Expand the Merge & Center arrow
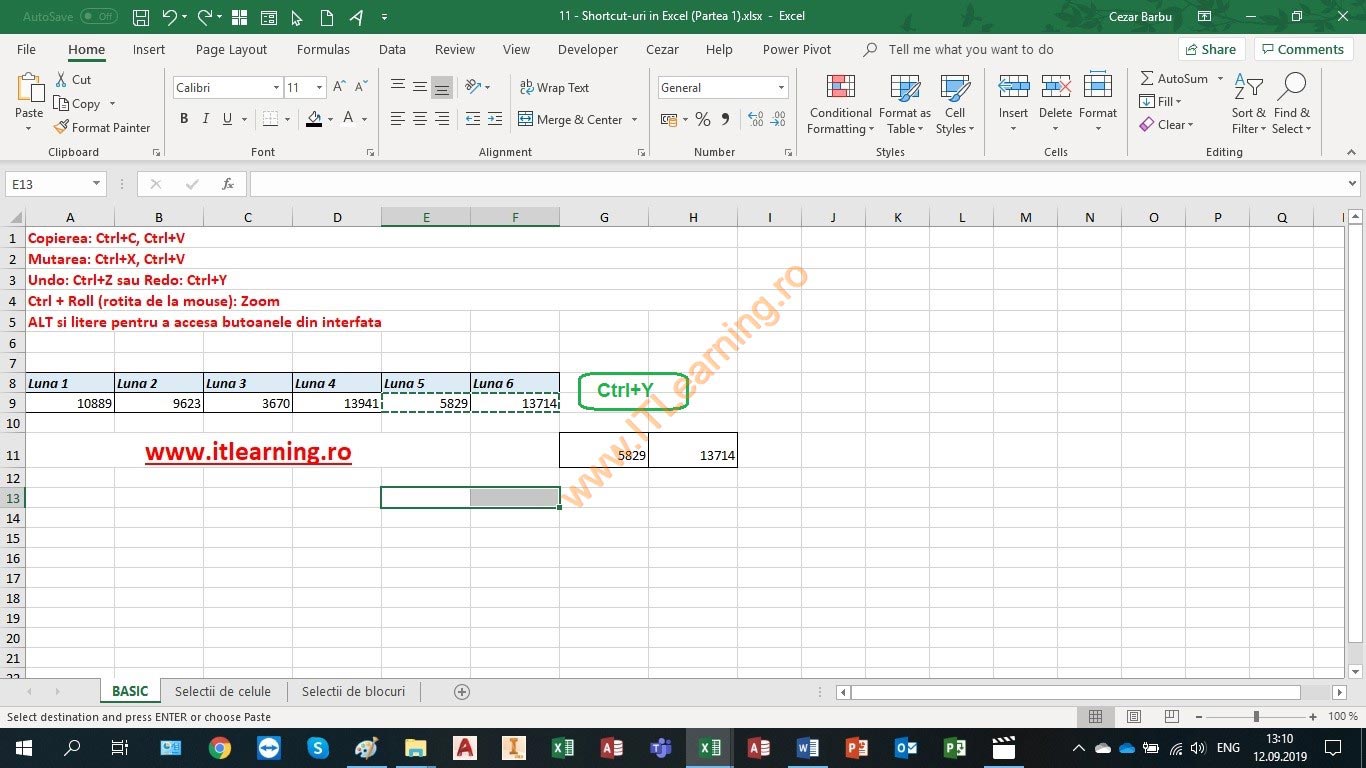 pos(634,120)
